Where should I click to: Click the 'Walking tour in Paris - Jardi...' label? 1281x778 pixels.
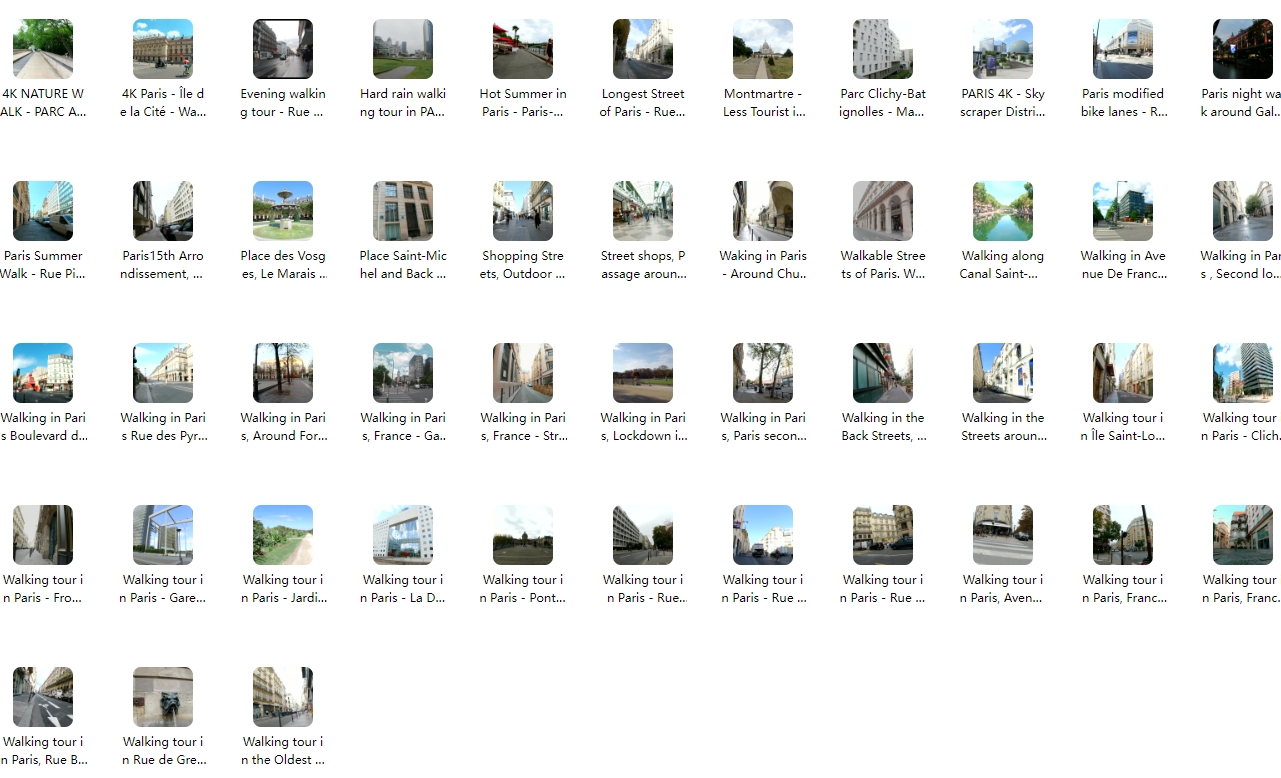click(283, 589)
